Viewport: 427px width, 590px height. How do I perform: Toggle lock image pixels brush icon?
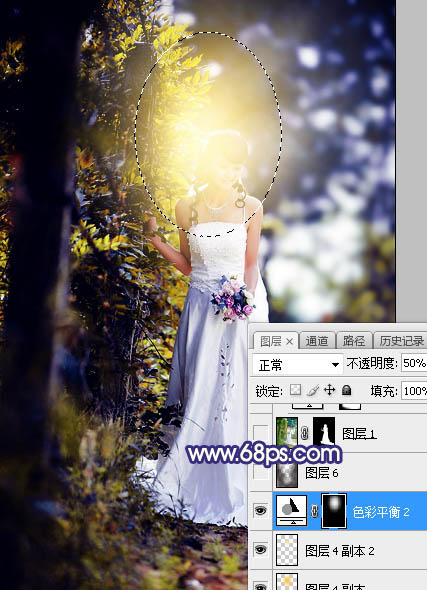[x=313, y=391]
